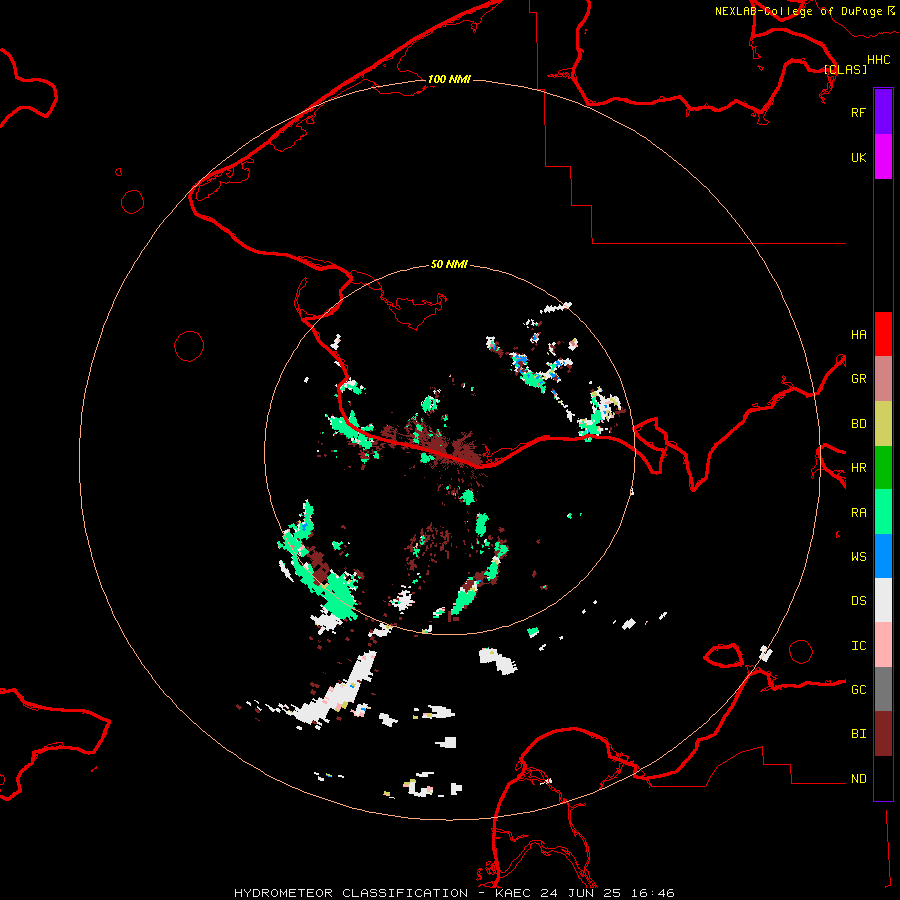
Task: Click the magenta UK legend color swatch
Action: (x=883, y=157)
